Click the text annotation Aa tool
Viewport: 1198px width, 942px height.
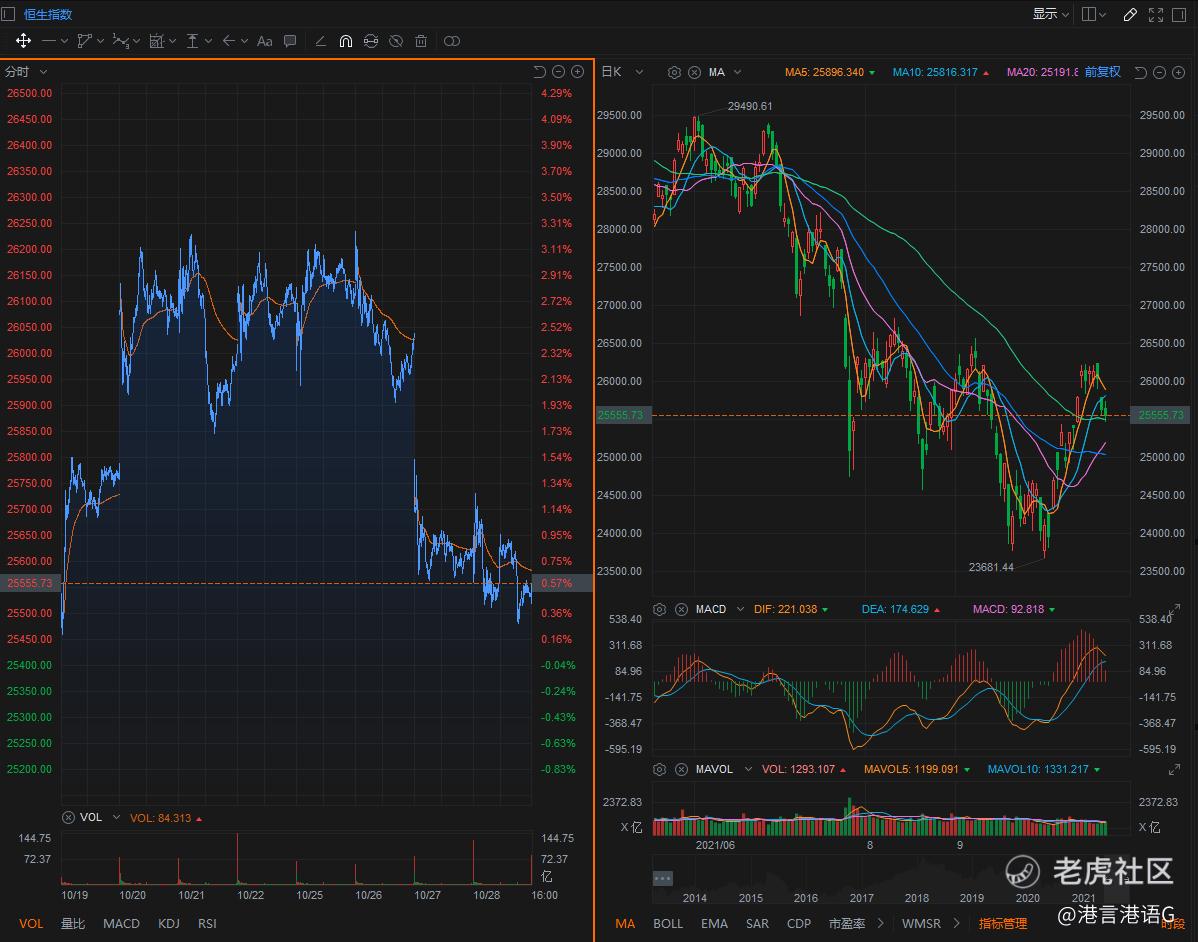(264, 41)
